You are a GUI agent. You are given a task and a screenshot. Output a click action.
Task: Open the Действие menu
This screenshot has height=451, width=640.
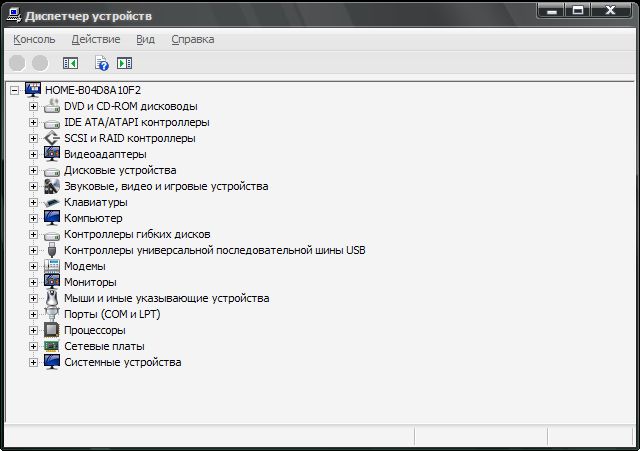(95, 39)
